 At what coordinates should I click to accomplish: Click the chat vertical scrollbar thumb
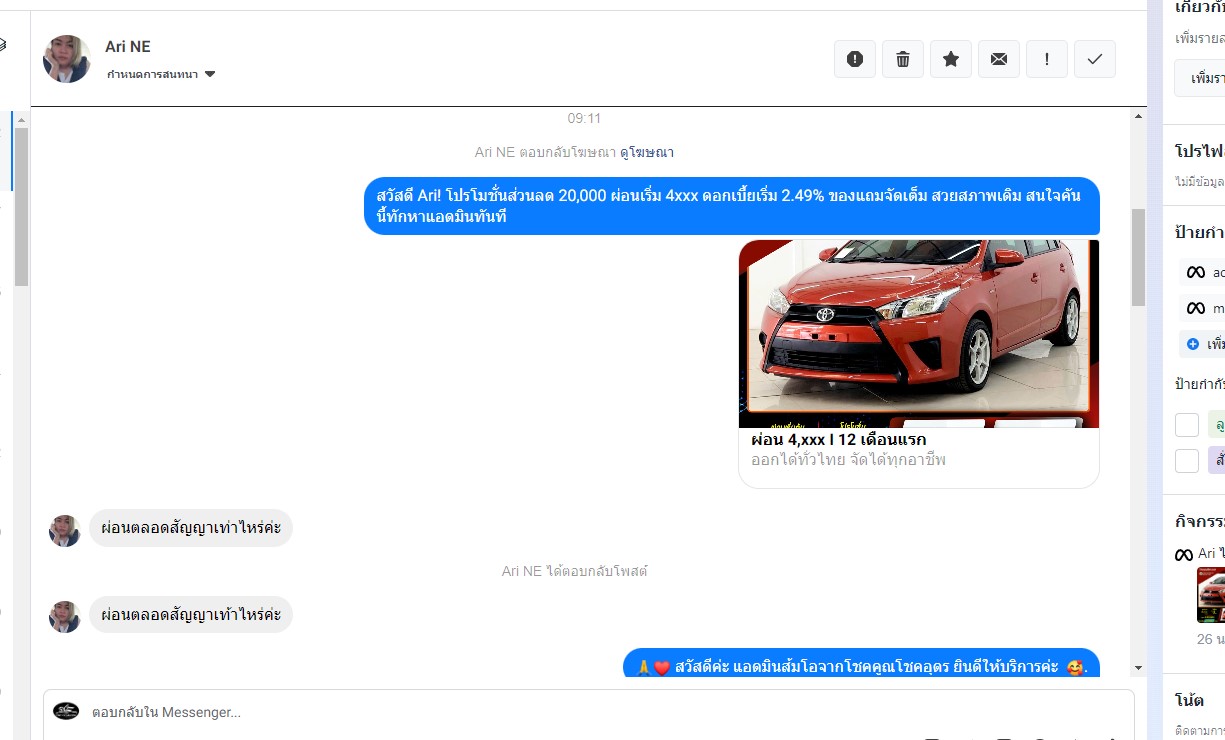click(x=1138, y=257)
